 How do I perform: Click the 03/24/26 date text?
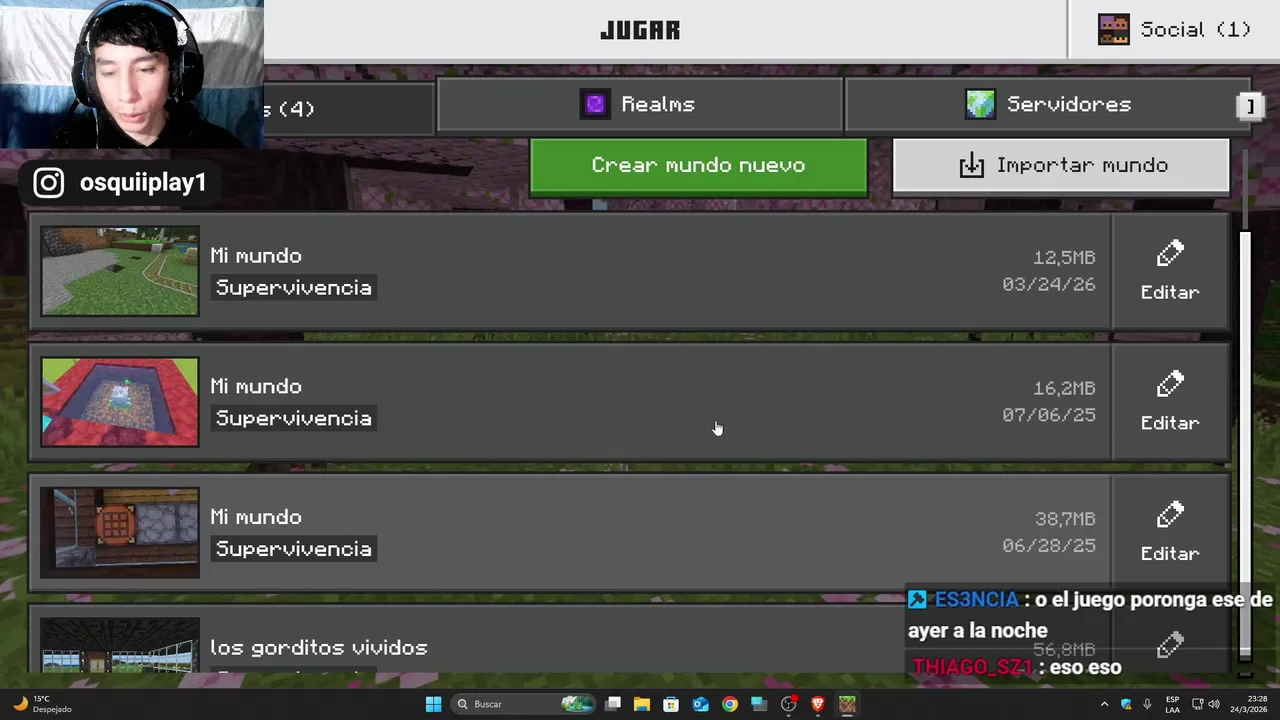click(x=1049, y=285)
